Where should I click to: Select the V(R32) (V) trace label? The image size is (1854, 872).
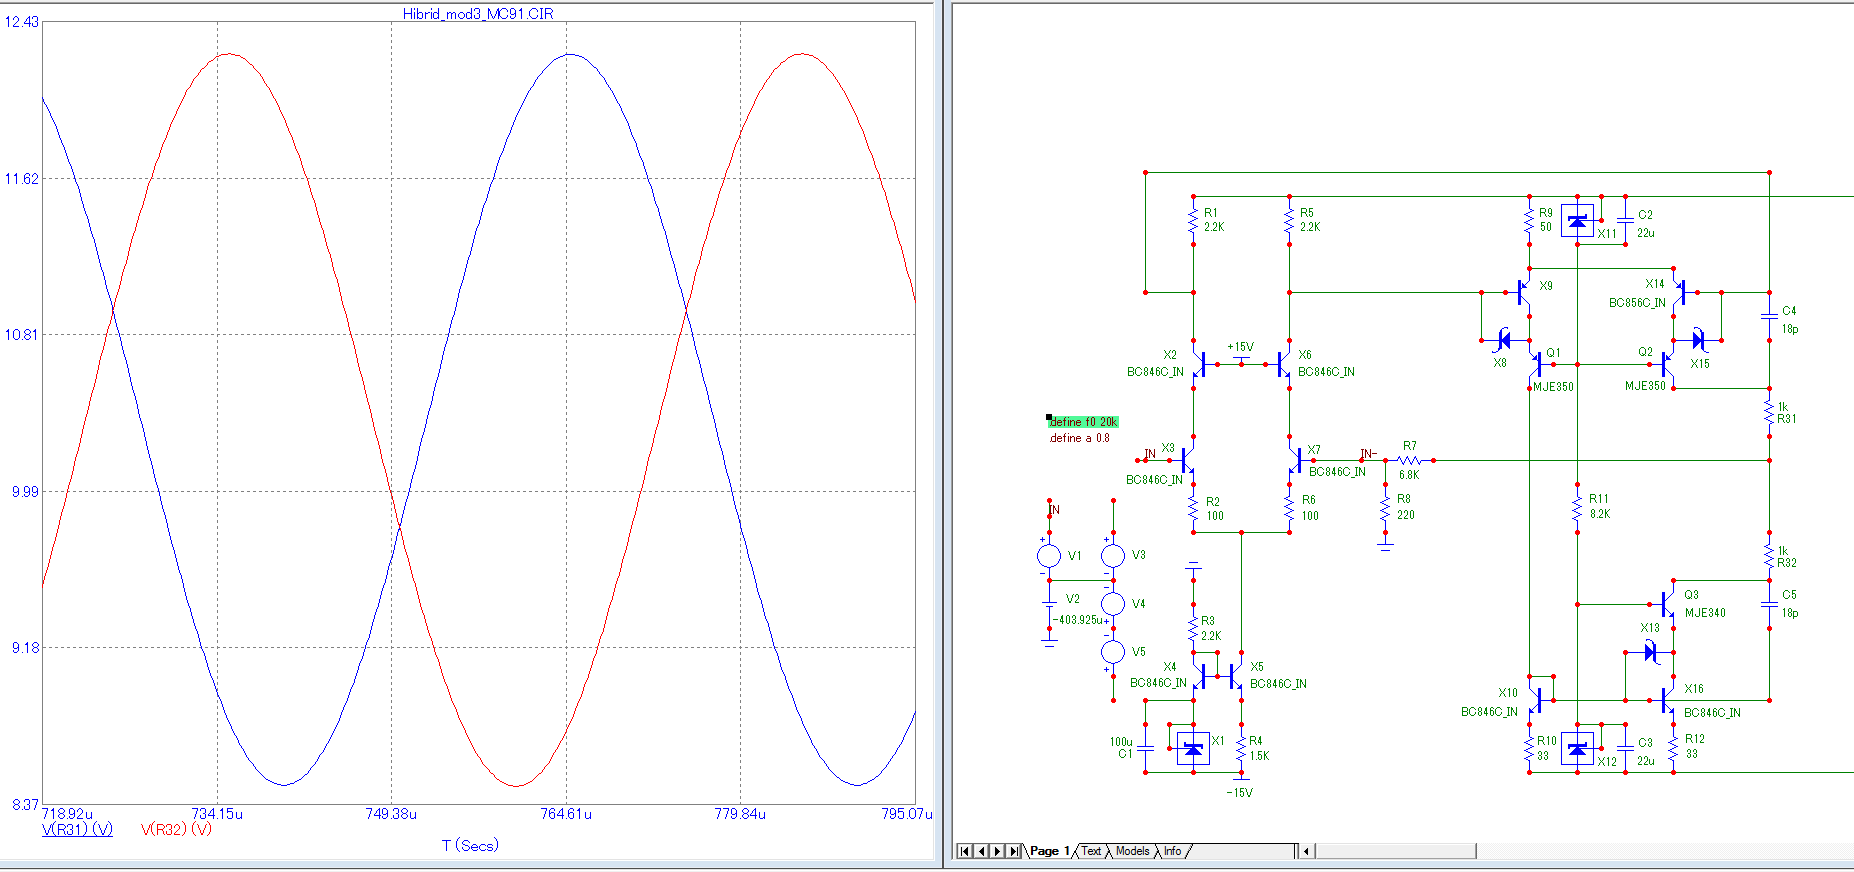point(176,829)
